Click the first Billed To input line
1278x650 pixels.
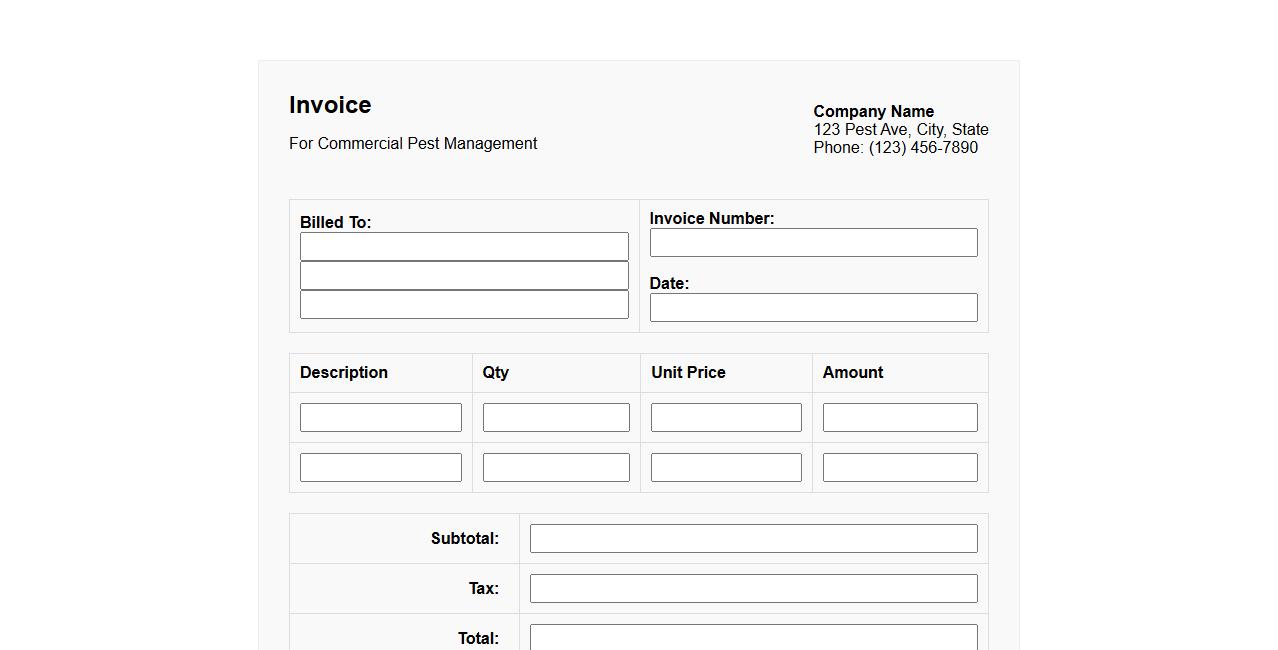(464, 246)
